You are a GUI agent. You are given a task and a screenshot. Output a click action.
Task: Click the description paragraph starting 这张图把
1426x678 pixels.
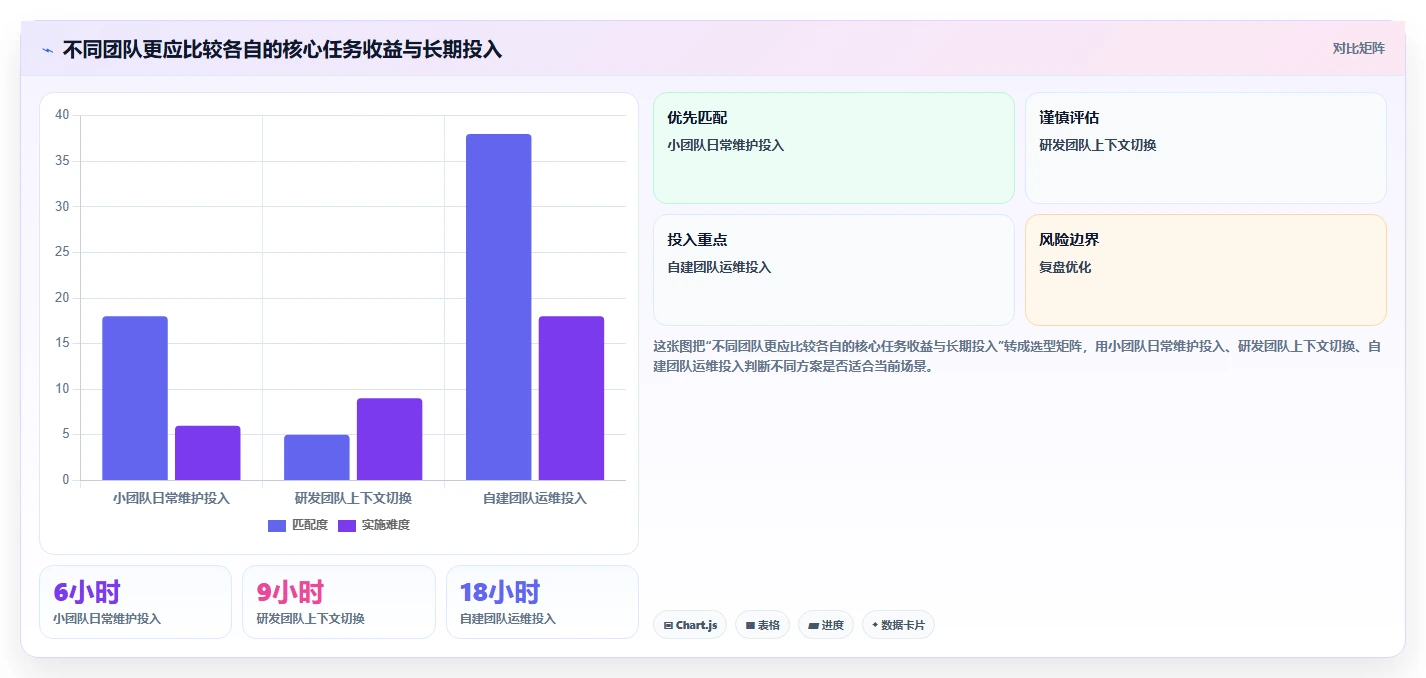point(1018,356)
